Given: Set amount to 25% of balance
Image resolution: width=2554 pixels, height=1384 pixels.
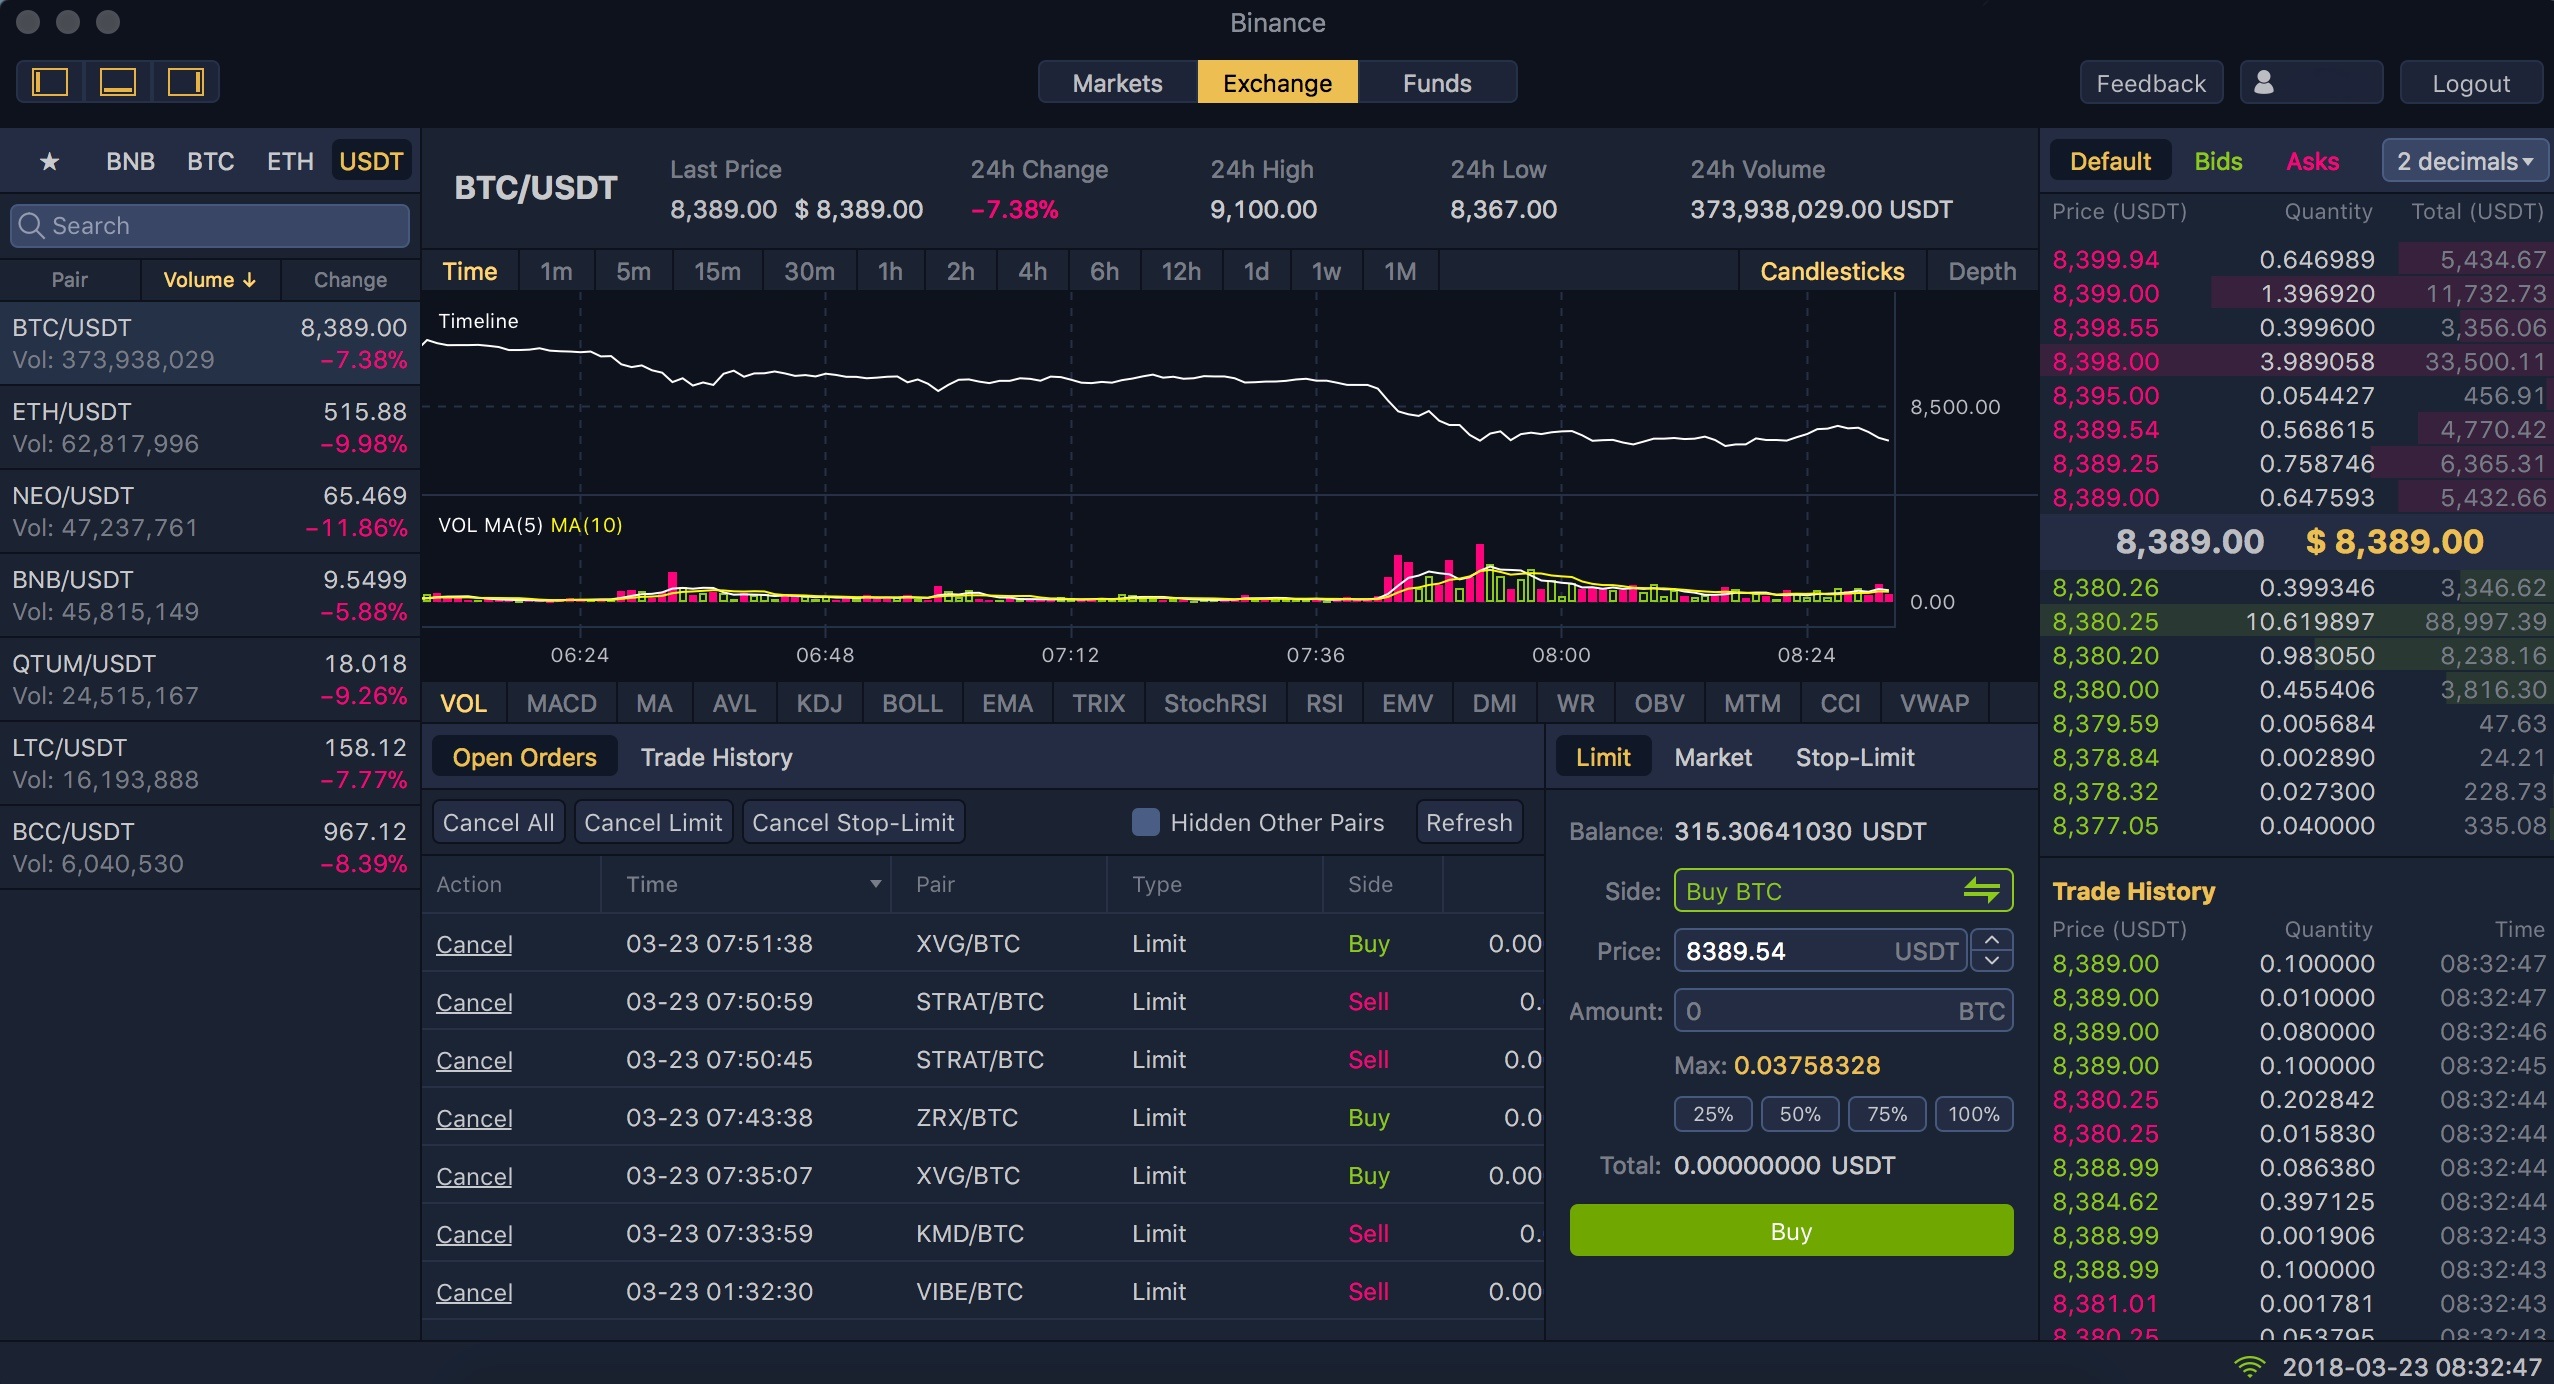Looking at the screenshot, I should pyautogui.click(x=1713, y=1114).
